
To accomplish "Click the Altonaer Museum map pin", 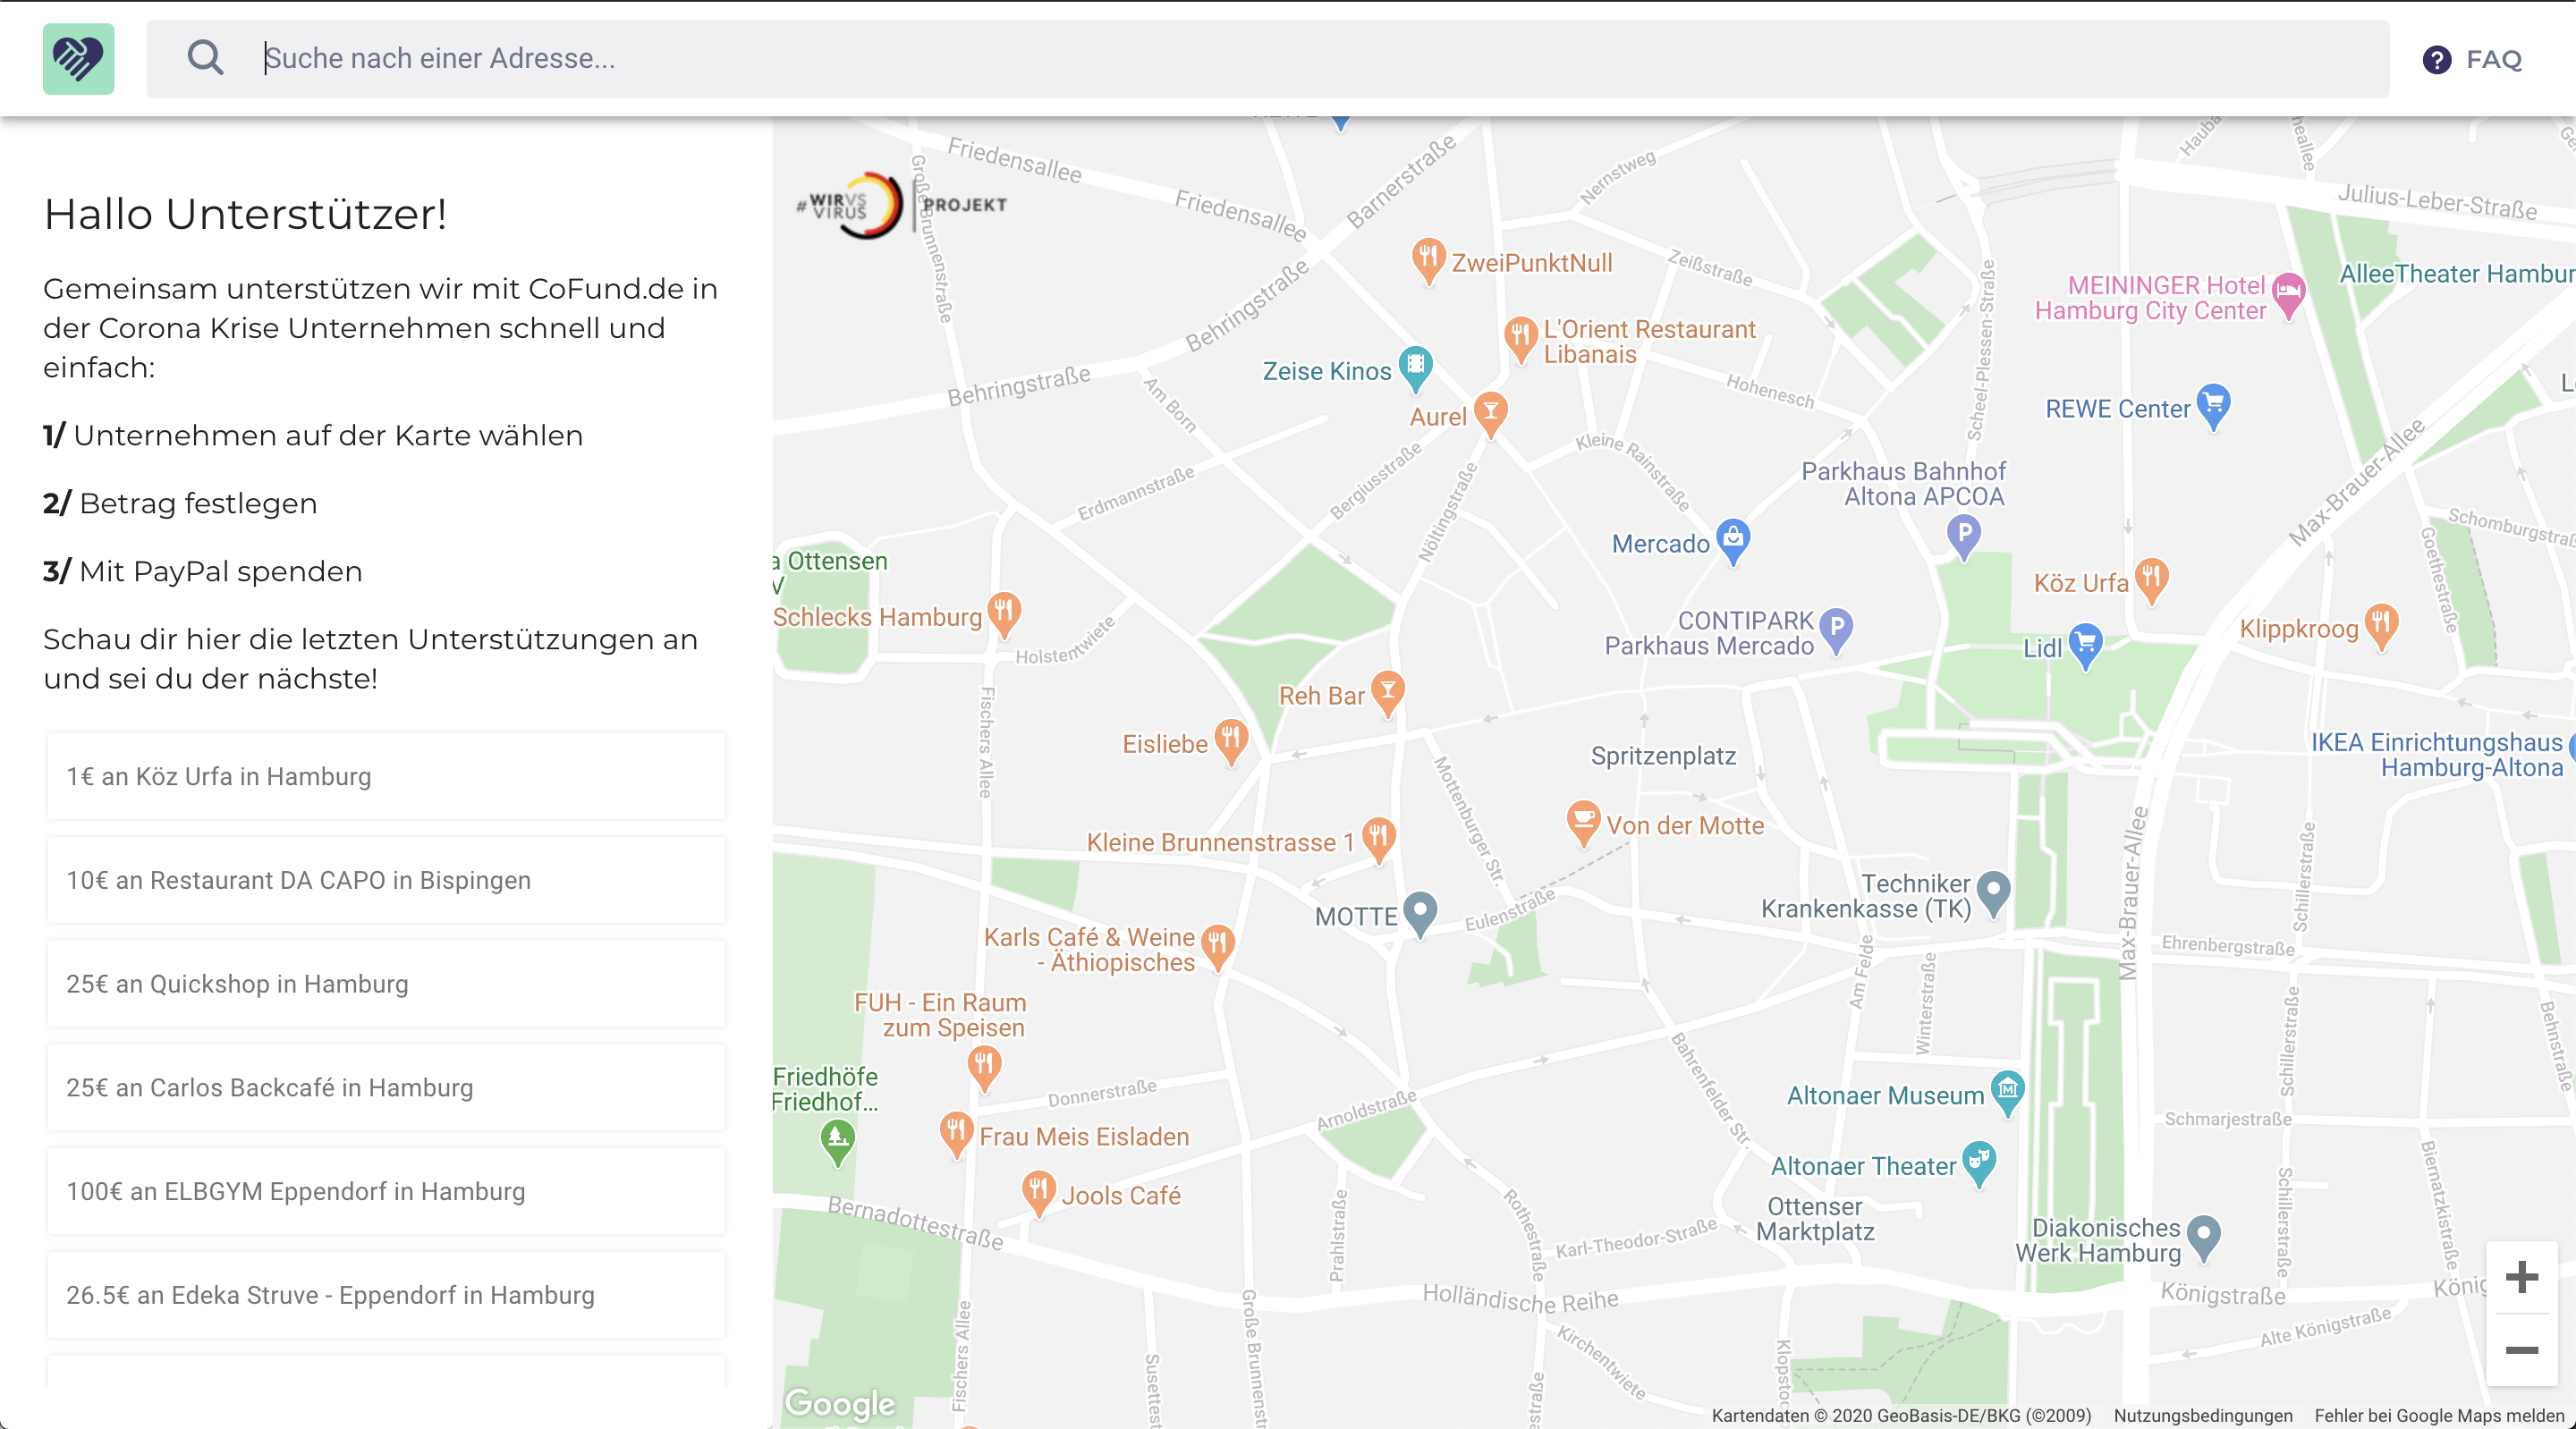I will pos(2007,1090).
